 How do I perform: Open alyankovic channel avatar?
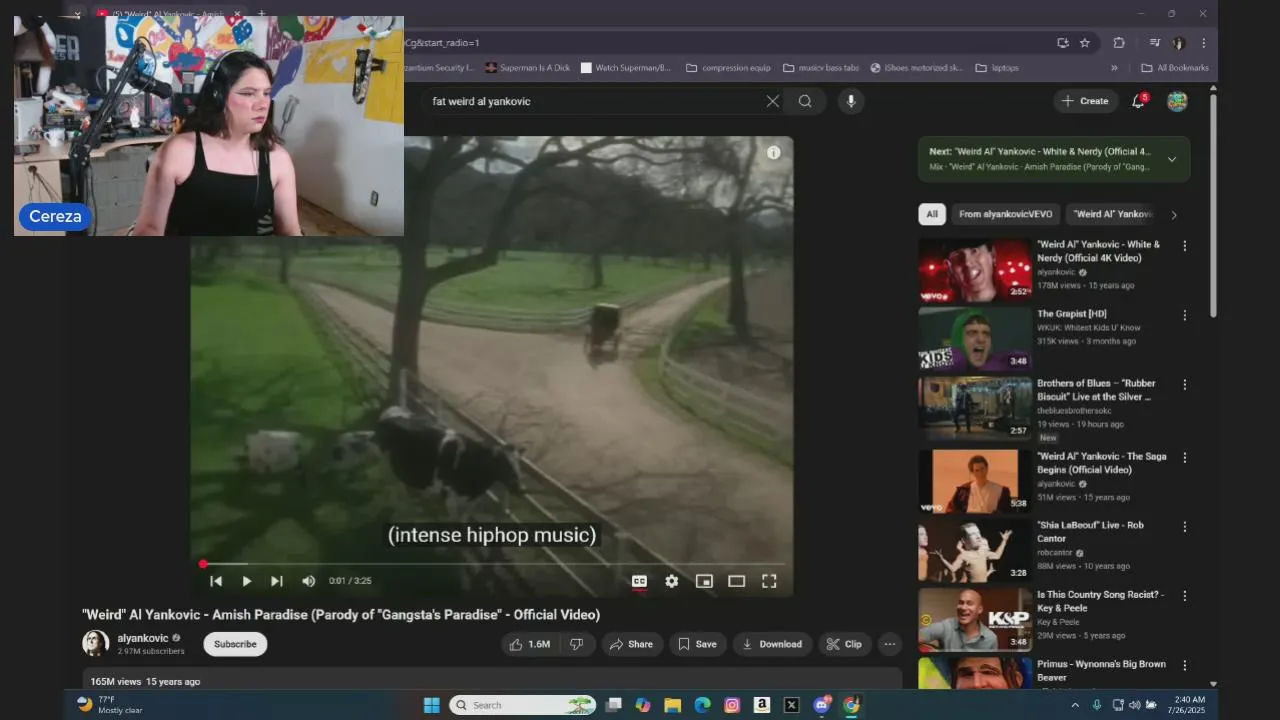click(x=95, y=643)
